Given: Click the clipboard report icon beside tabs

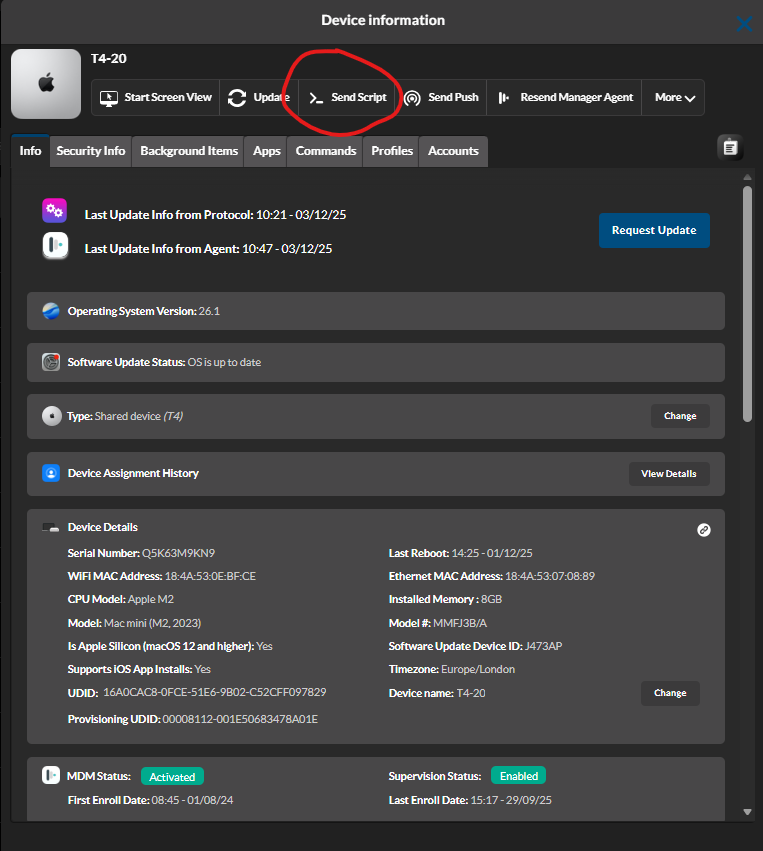Looking at the screenshot, I should (730, 147).
